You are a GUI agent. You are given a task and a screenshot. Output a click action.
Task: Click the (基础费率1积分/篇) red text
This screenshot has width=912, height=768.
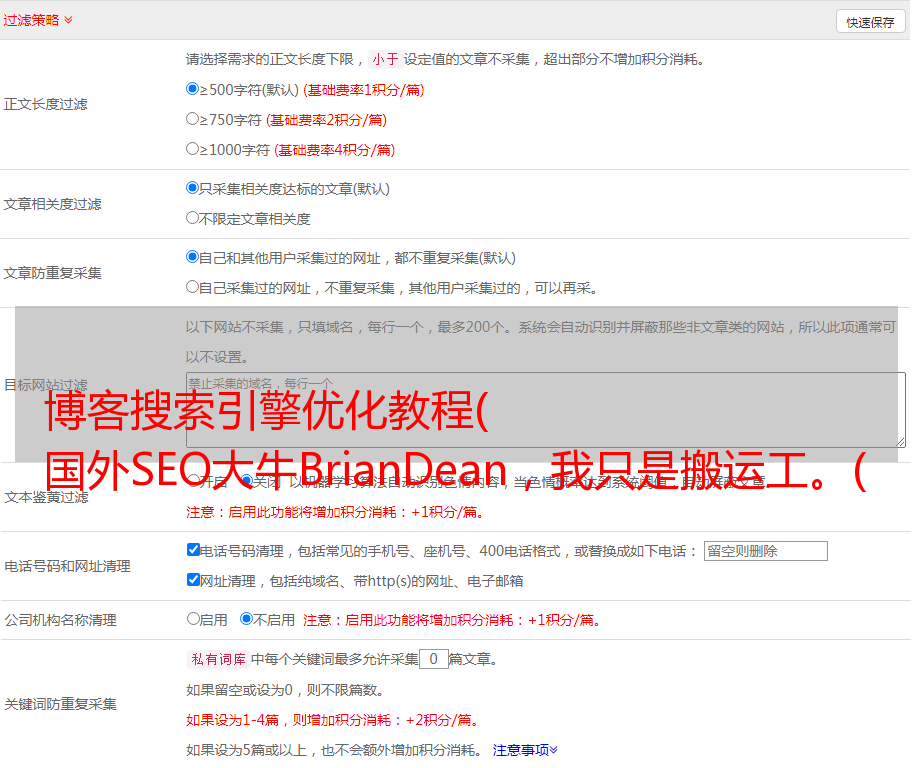[364, 90]
